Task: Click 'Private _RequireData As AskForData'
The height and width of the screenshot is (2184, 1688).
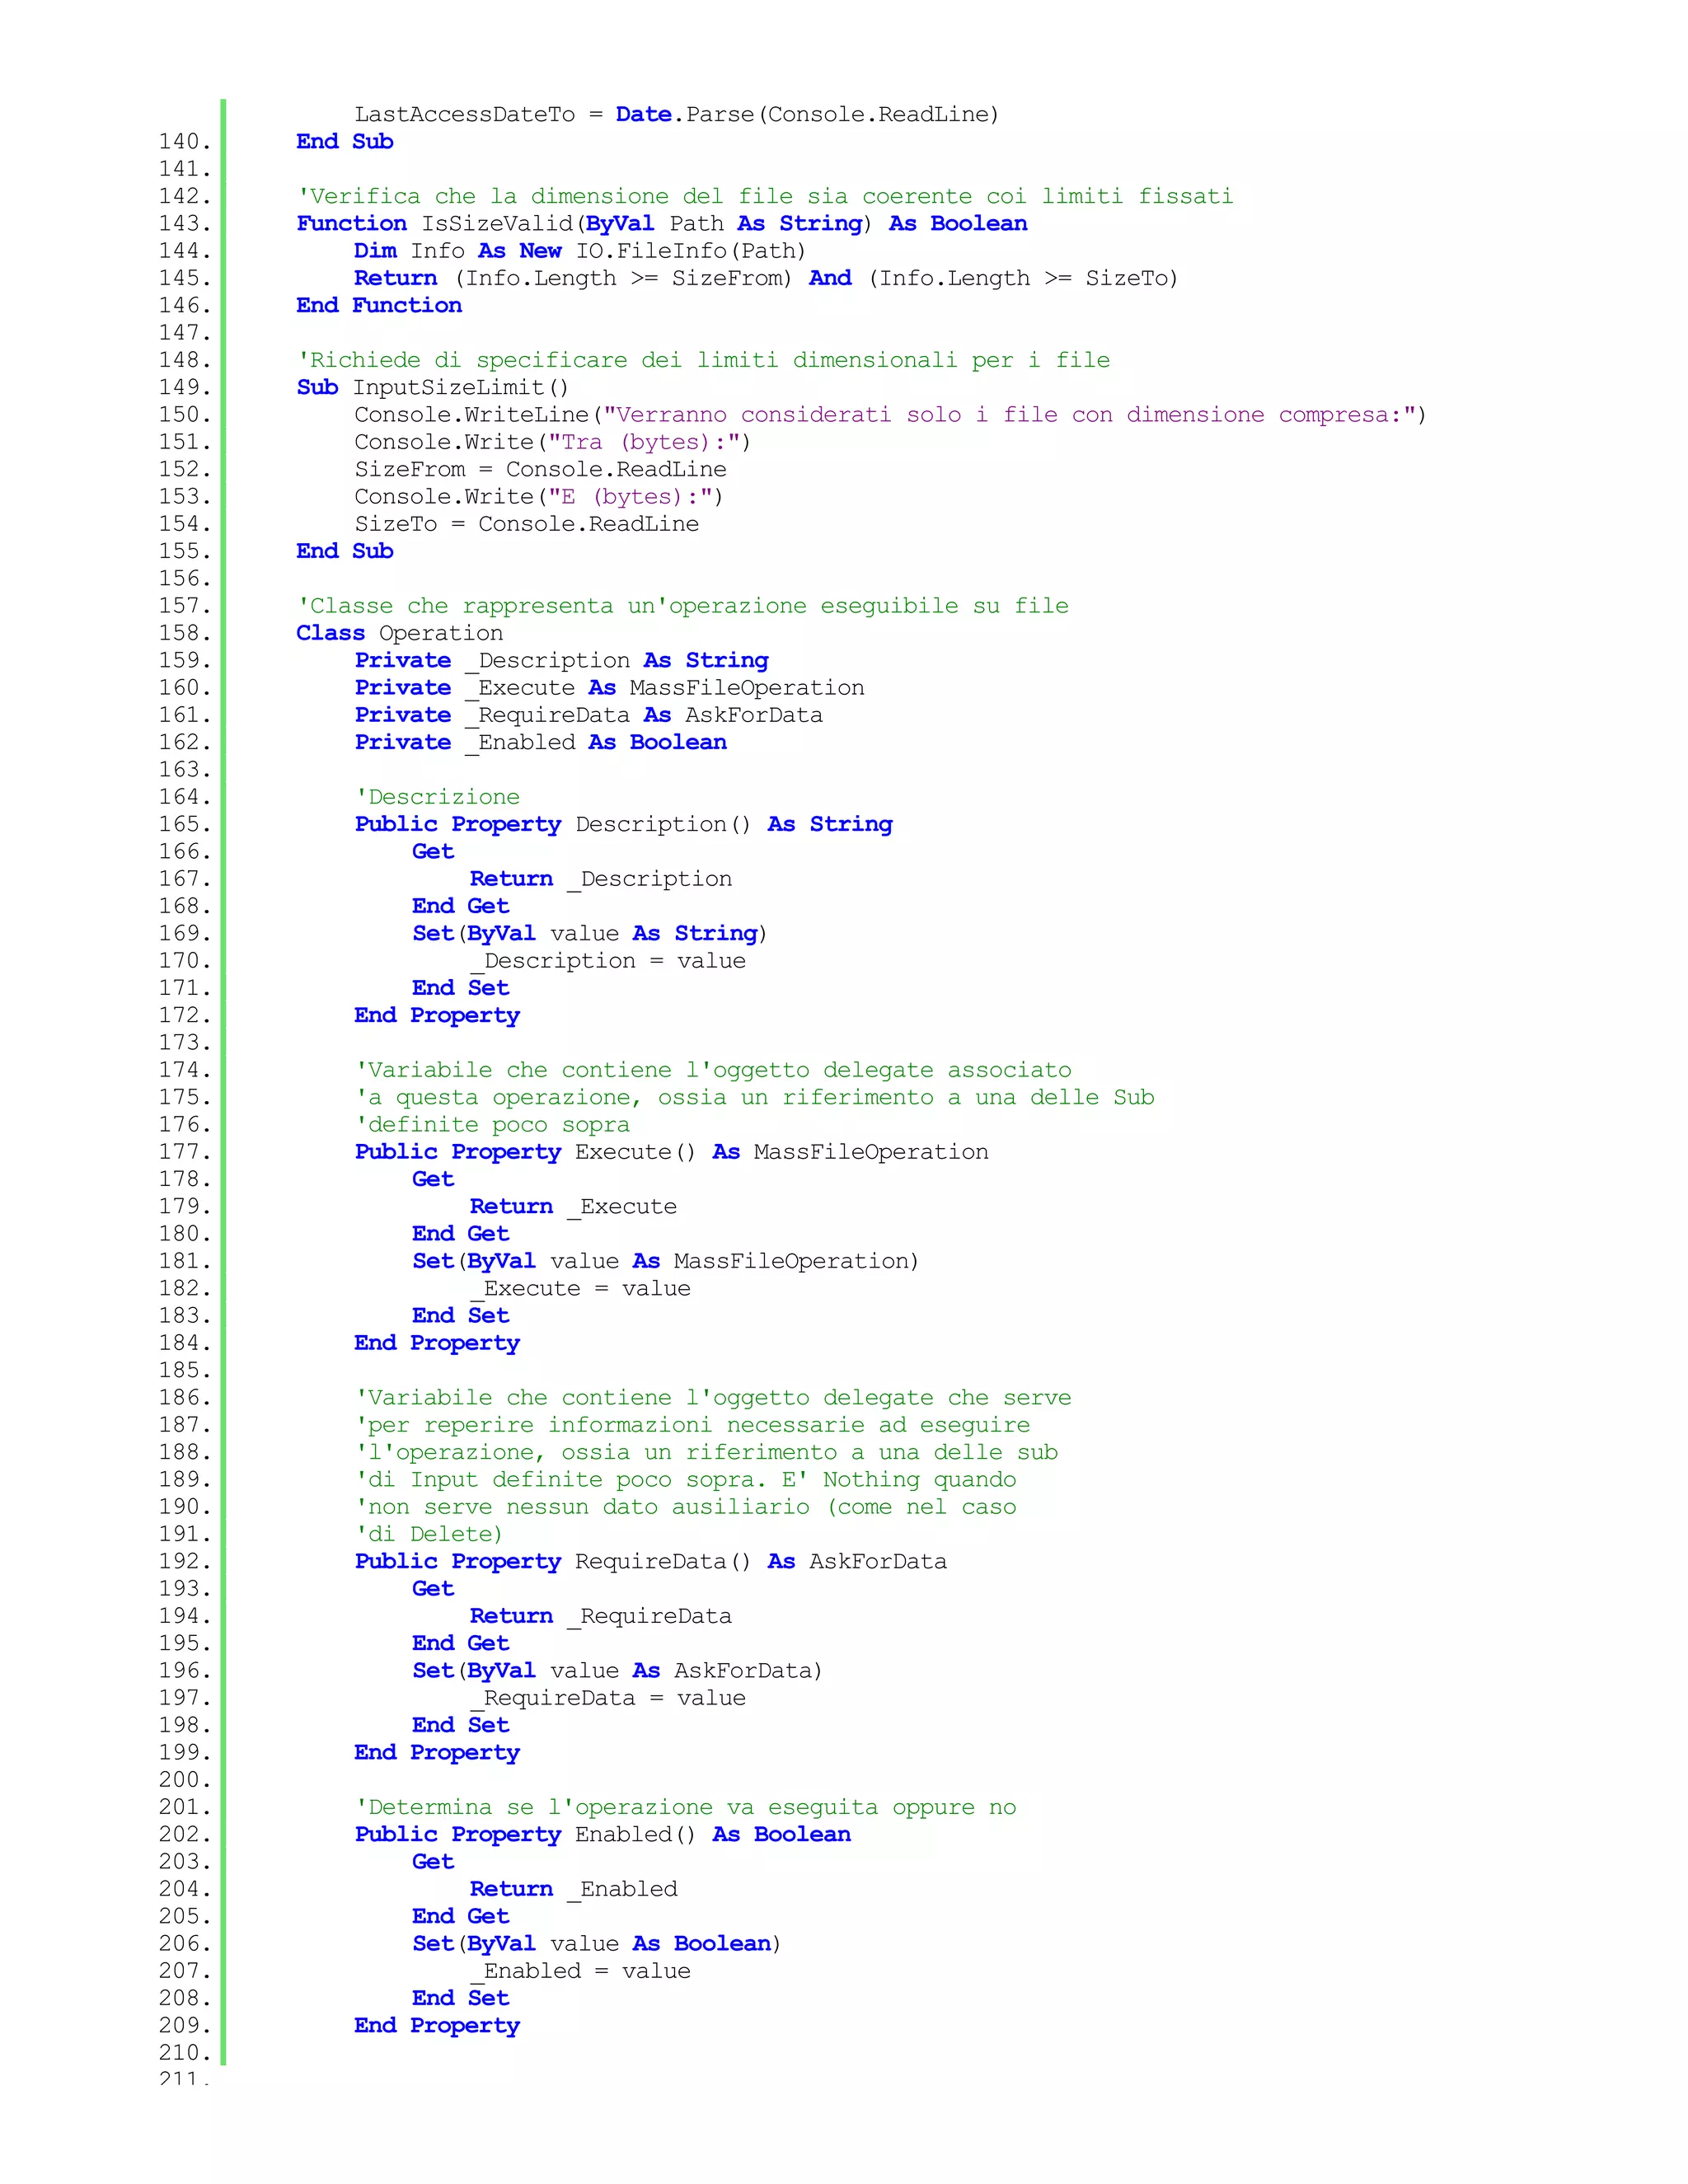Action: click(x=589, y=715)
